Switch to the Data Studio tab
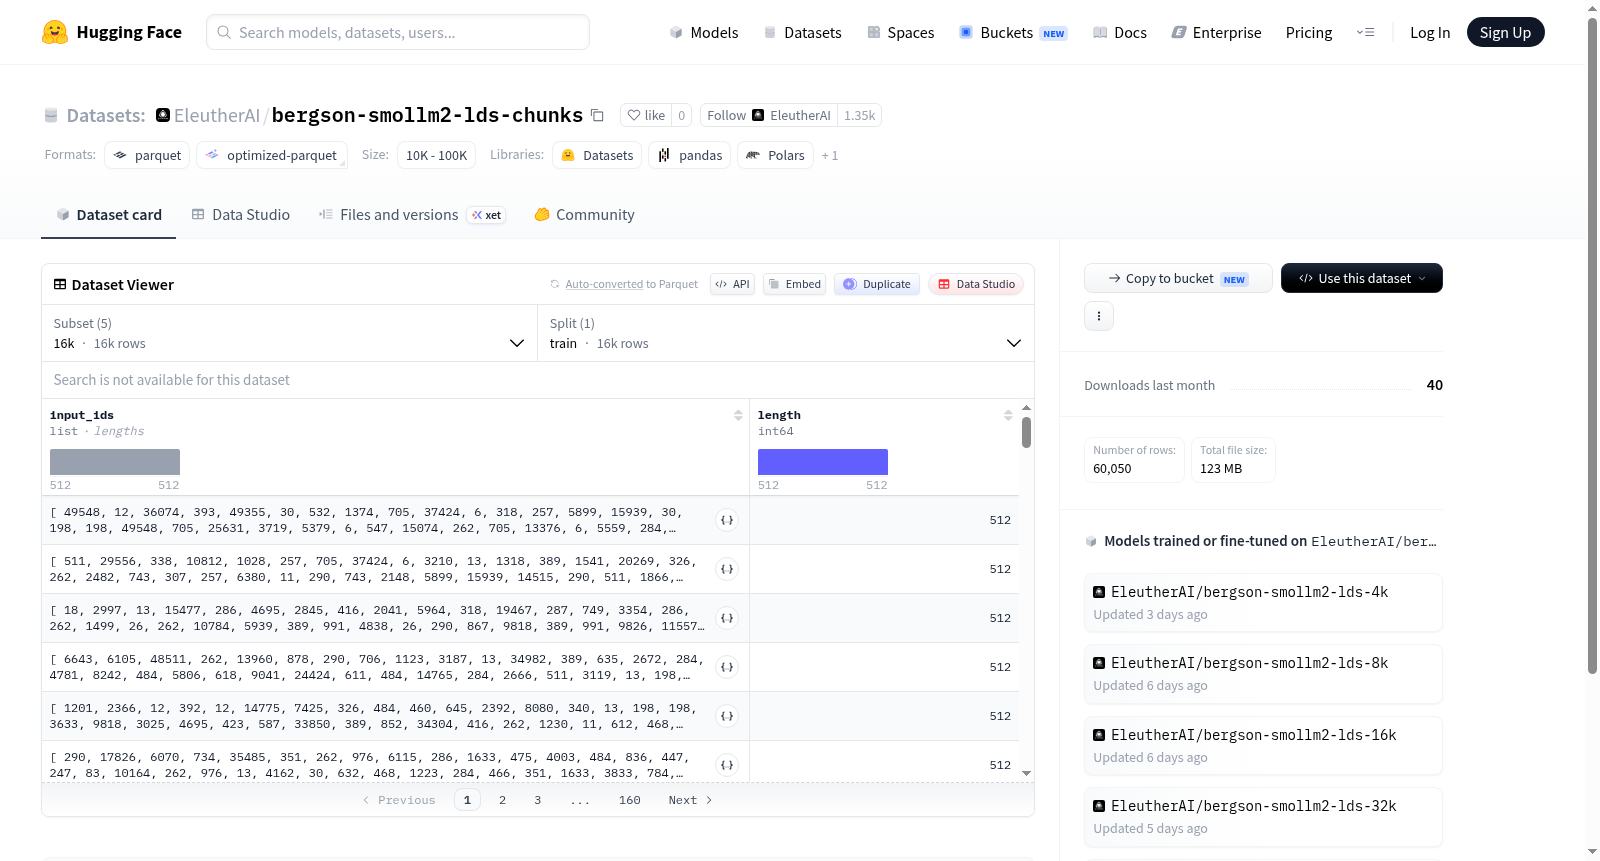This screenshot has height=861, width=1600. pos(241,215)
